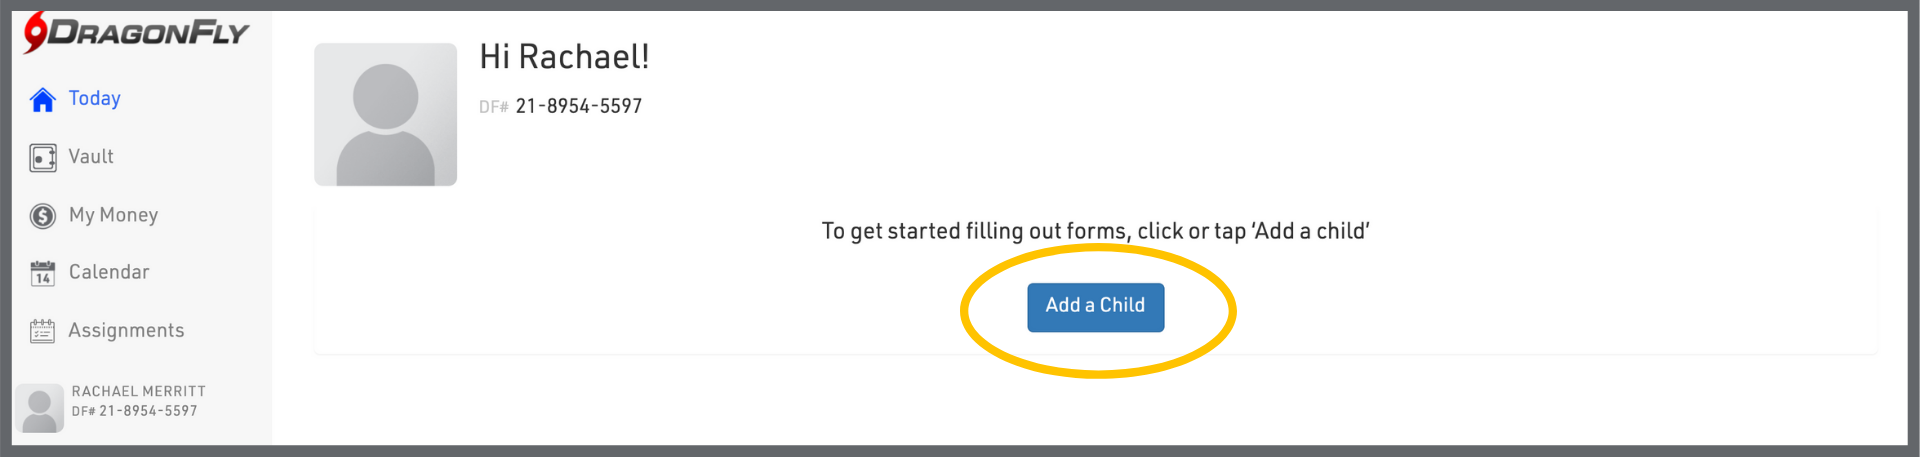Click the Rachael Merritt name in sidebar
Viewport: 1920px width, 457px height.
(x=139, y=391)
